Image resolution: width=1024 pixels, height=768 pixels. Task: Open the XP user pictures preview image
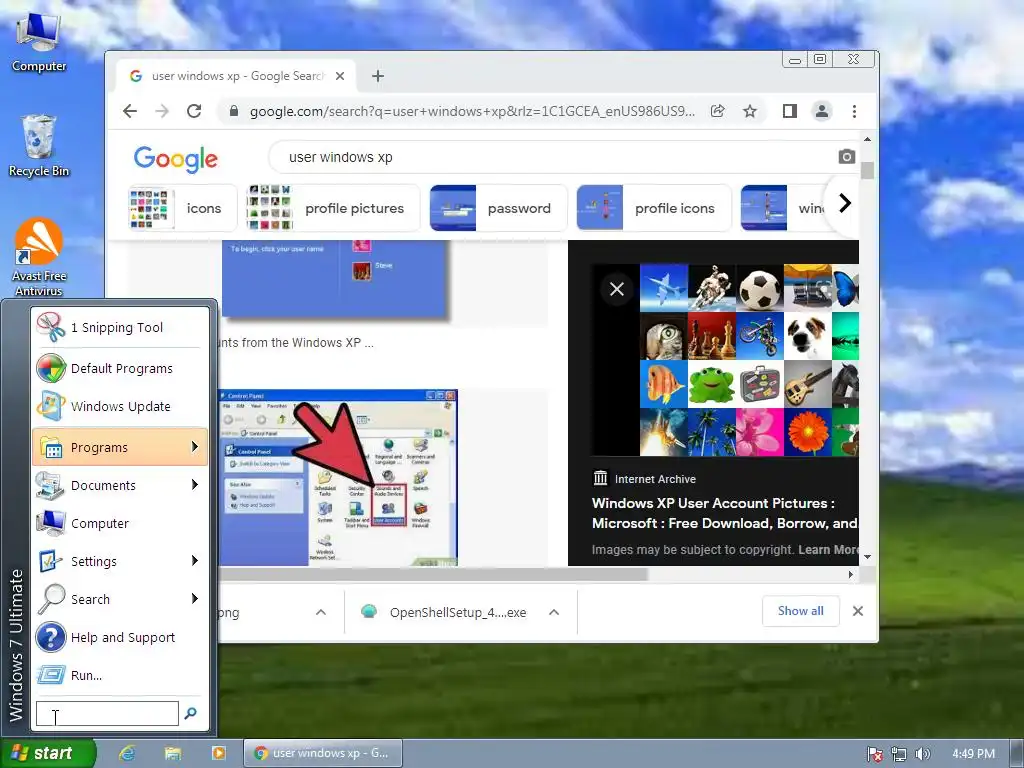tap(748, 359)
